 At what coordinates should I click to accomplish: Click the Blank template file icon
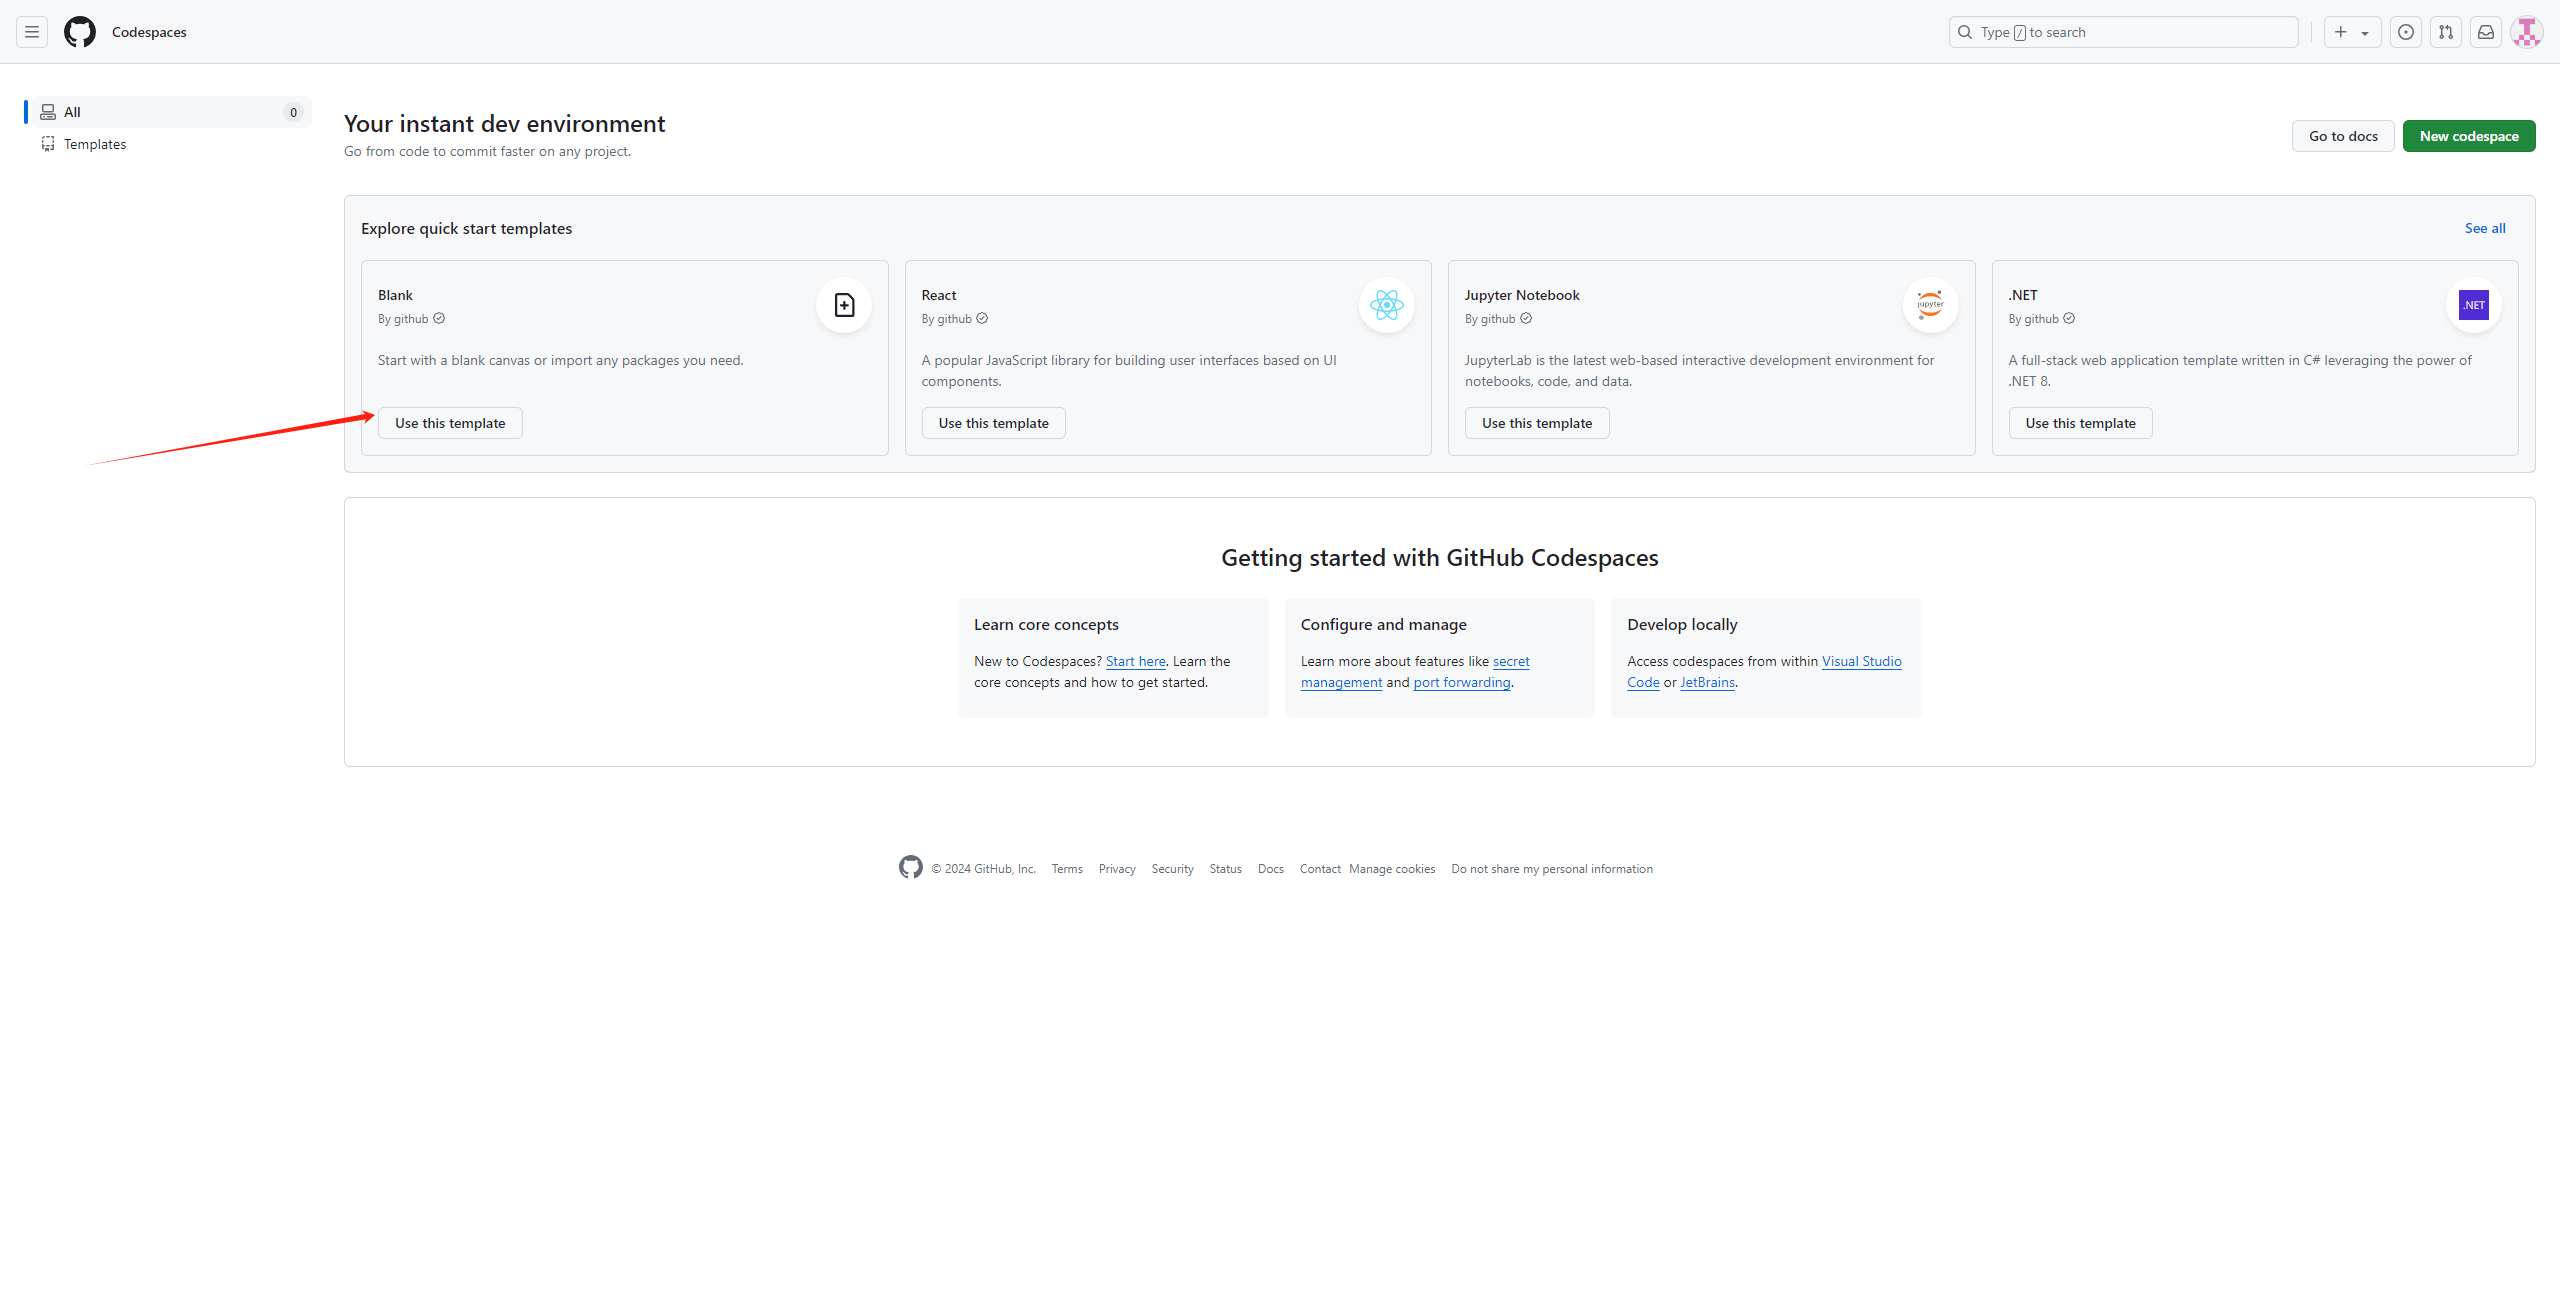click(844, 305)
